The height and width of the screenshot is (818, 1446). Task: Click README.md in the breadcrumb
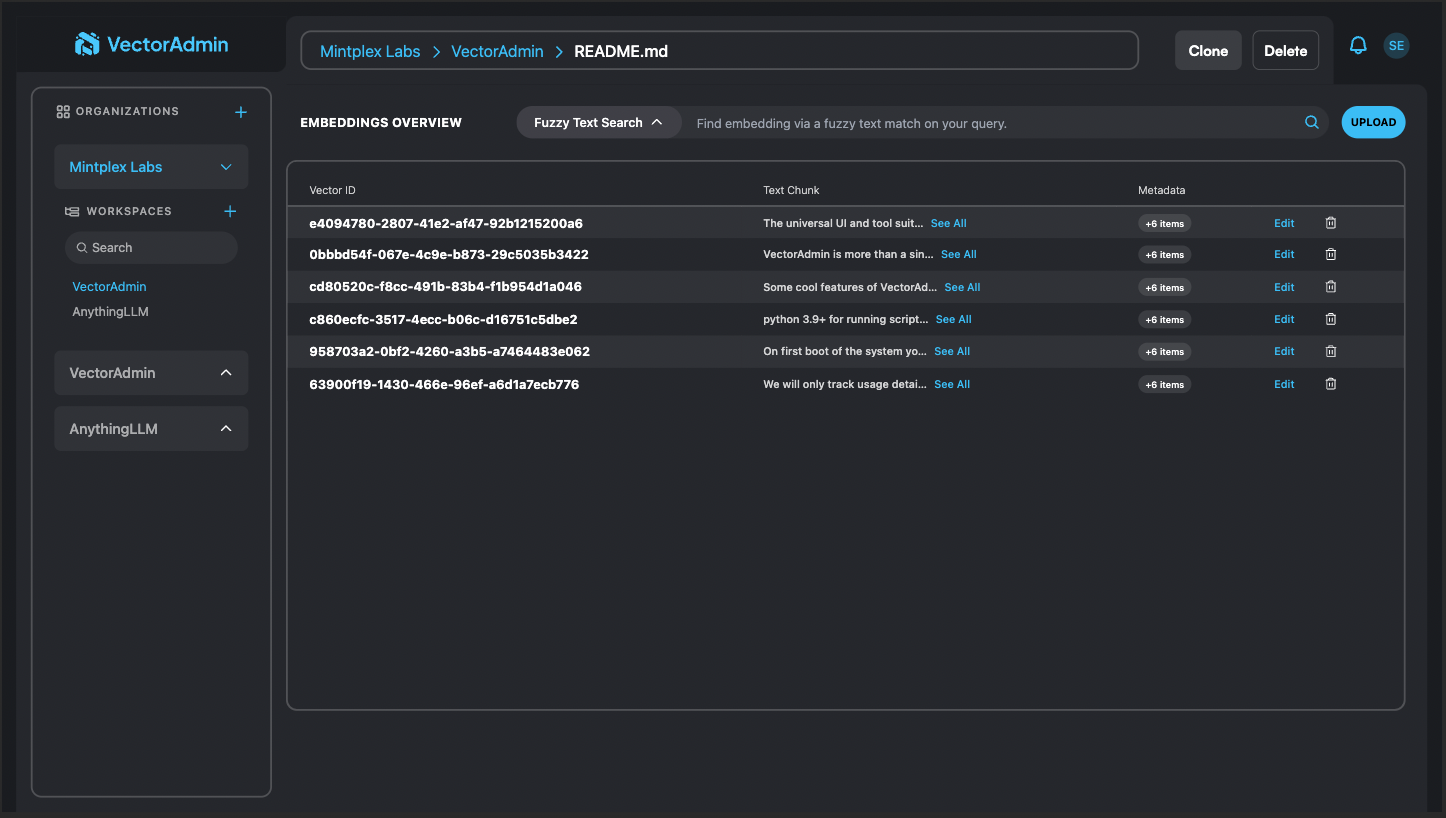point(621,51)
